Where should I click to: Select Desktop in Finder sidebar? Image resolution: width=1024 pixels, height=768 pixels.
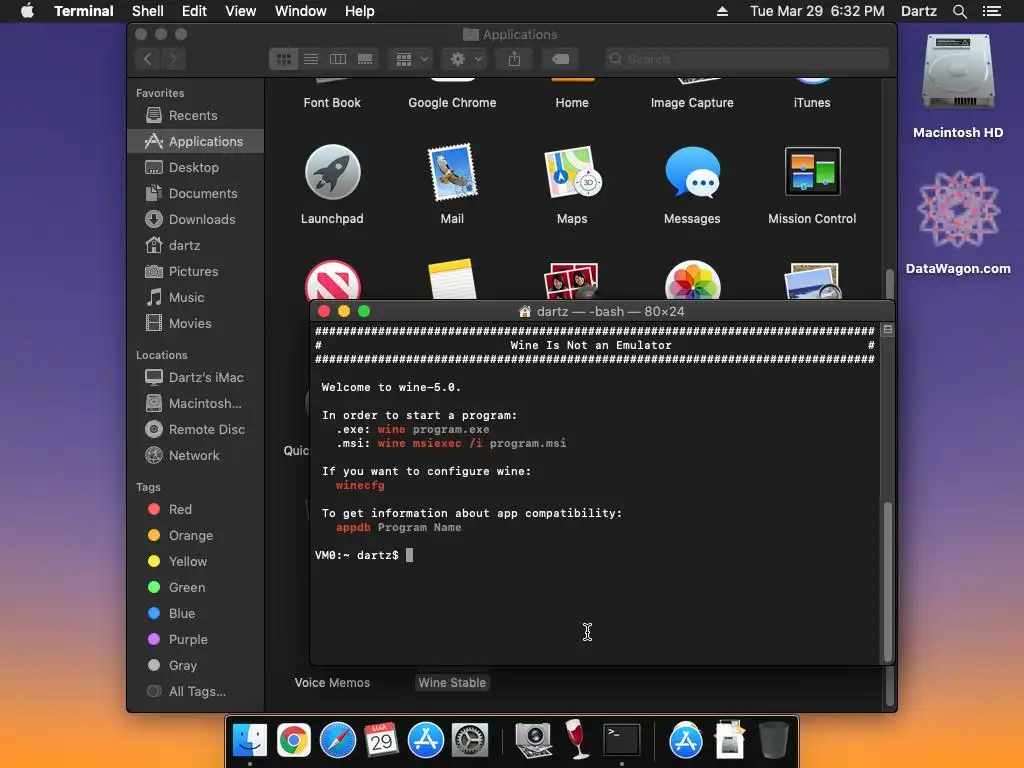click(195, 167)
